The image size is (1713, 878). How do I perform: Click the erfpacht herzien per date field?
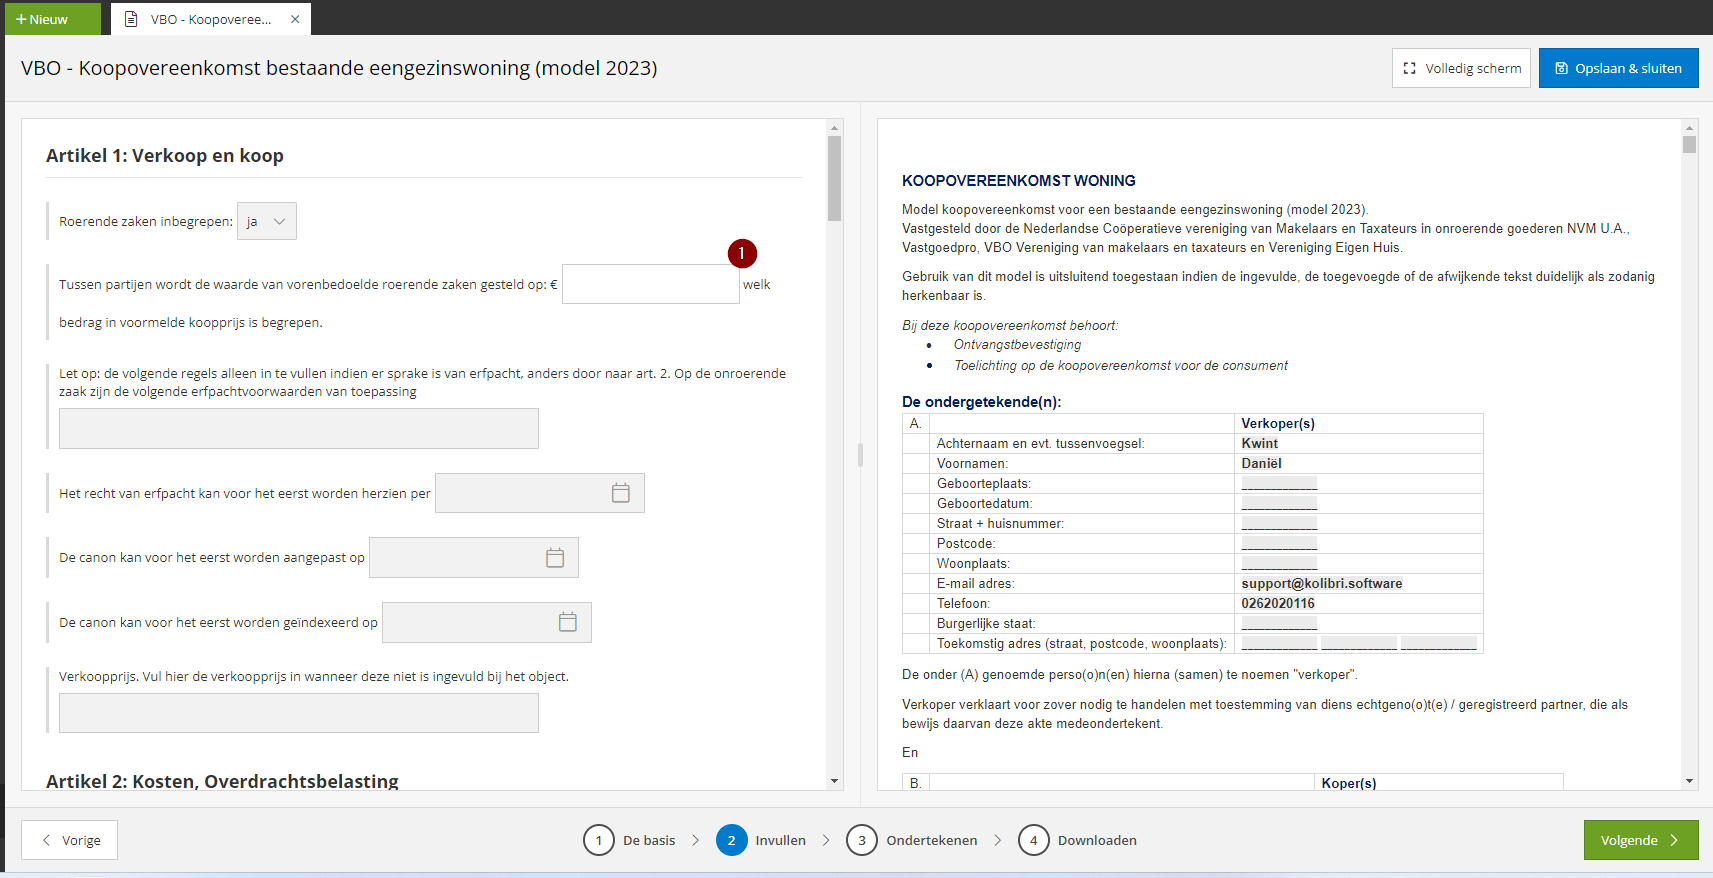point(540,493)
